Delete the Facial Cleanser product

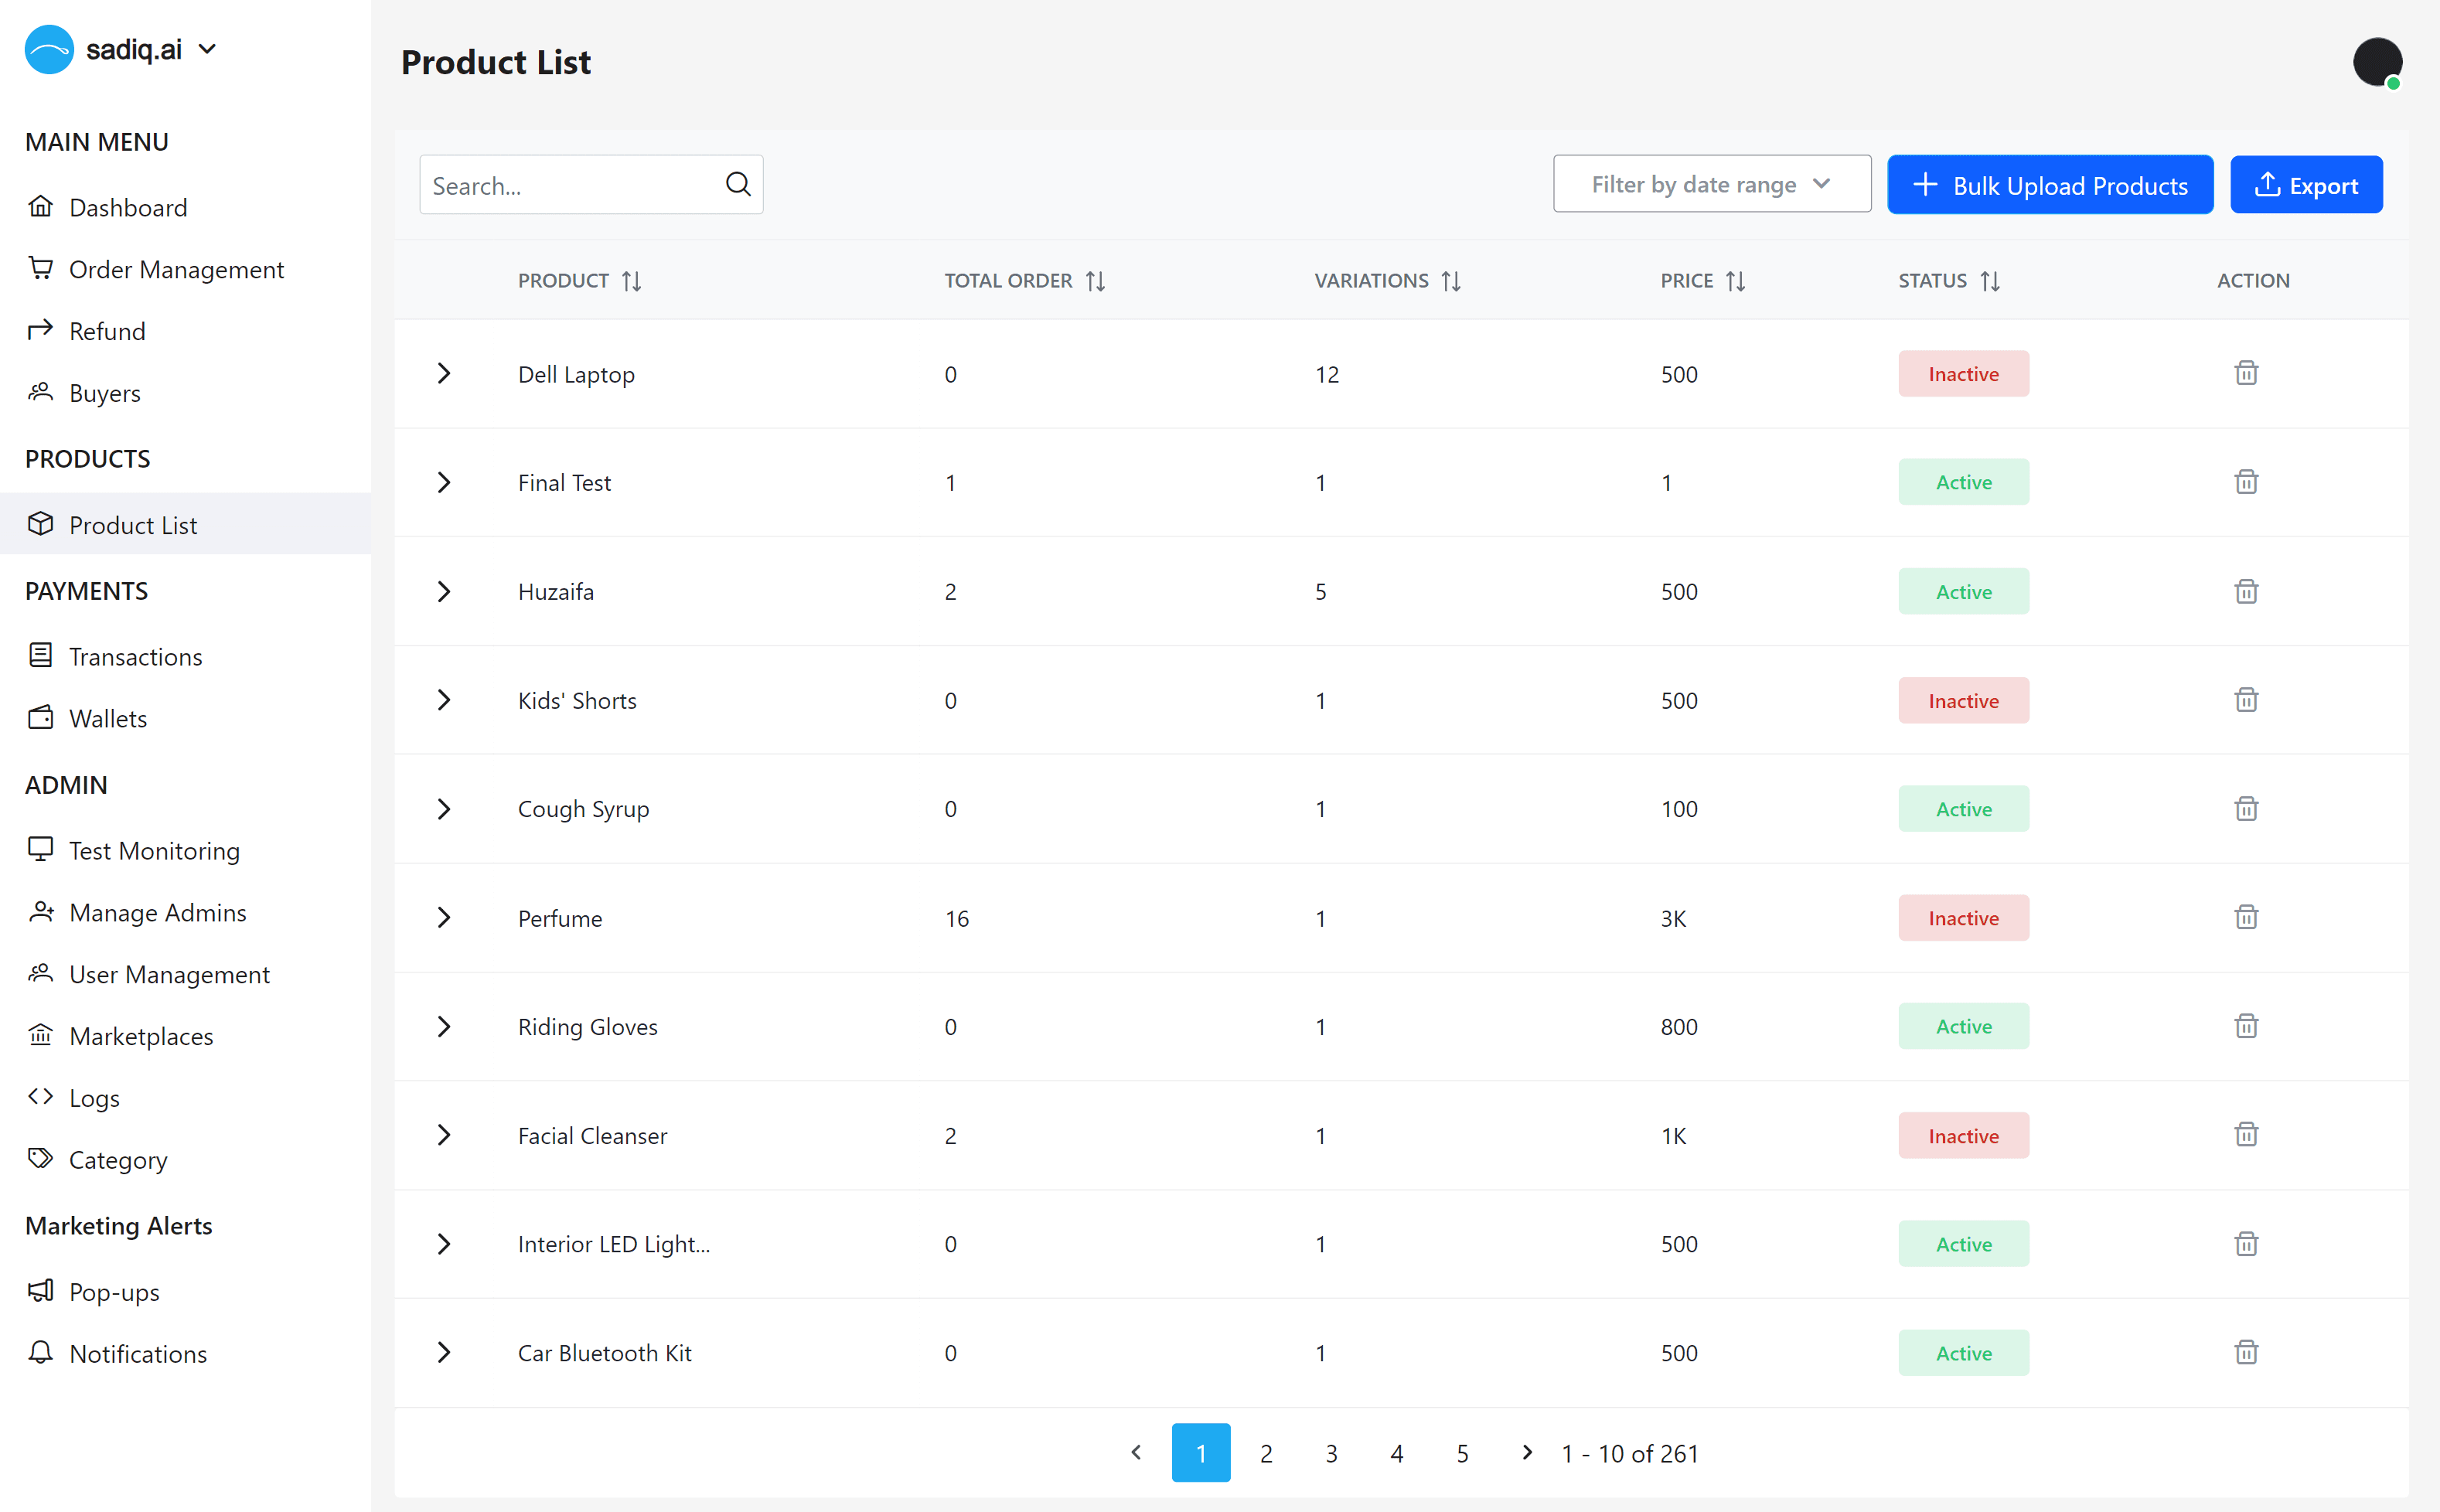(2246, 1135)
